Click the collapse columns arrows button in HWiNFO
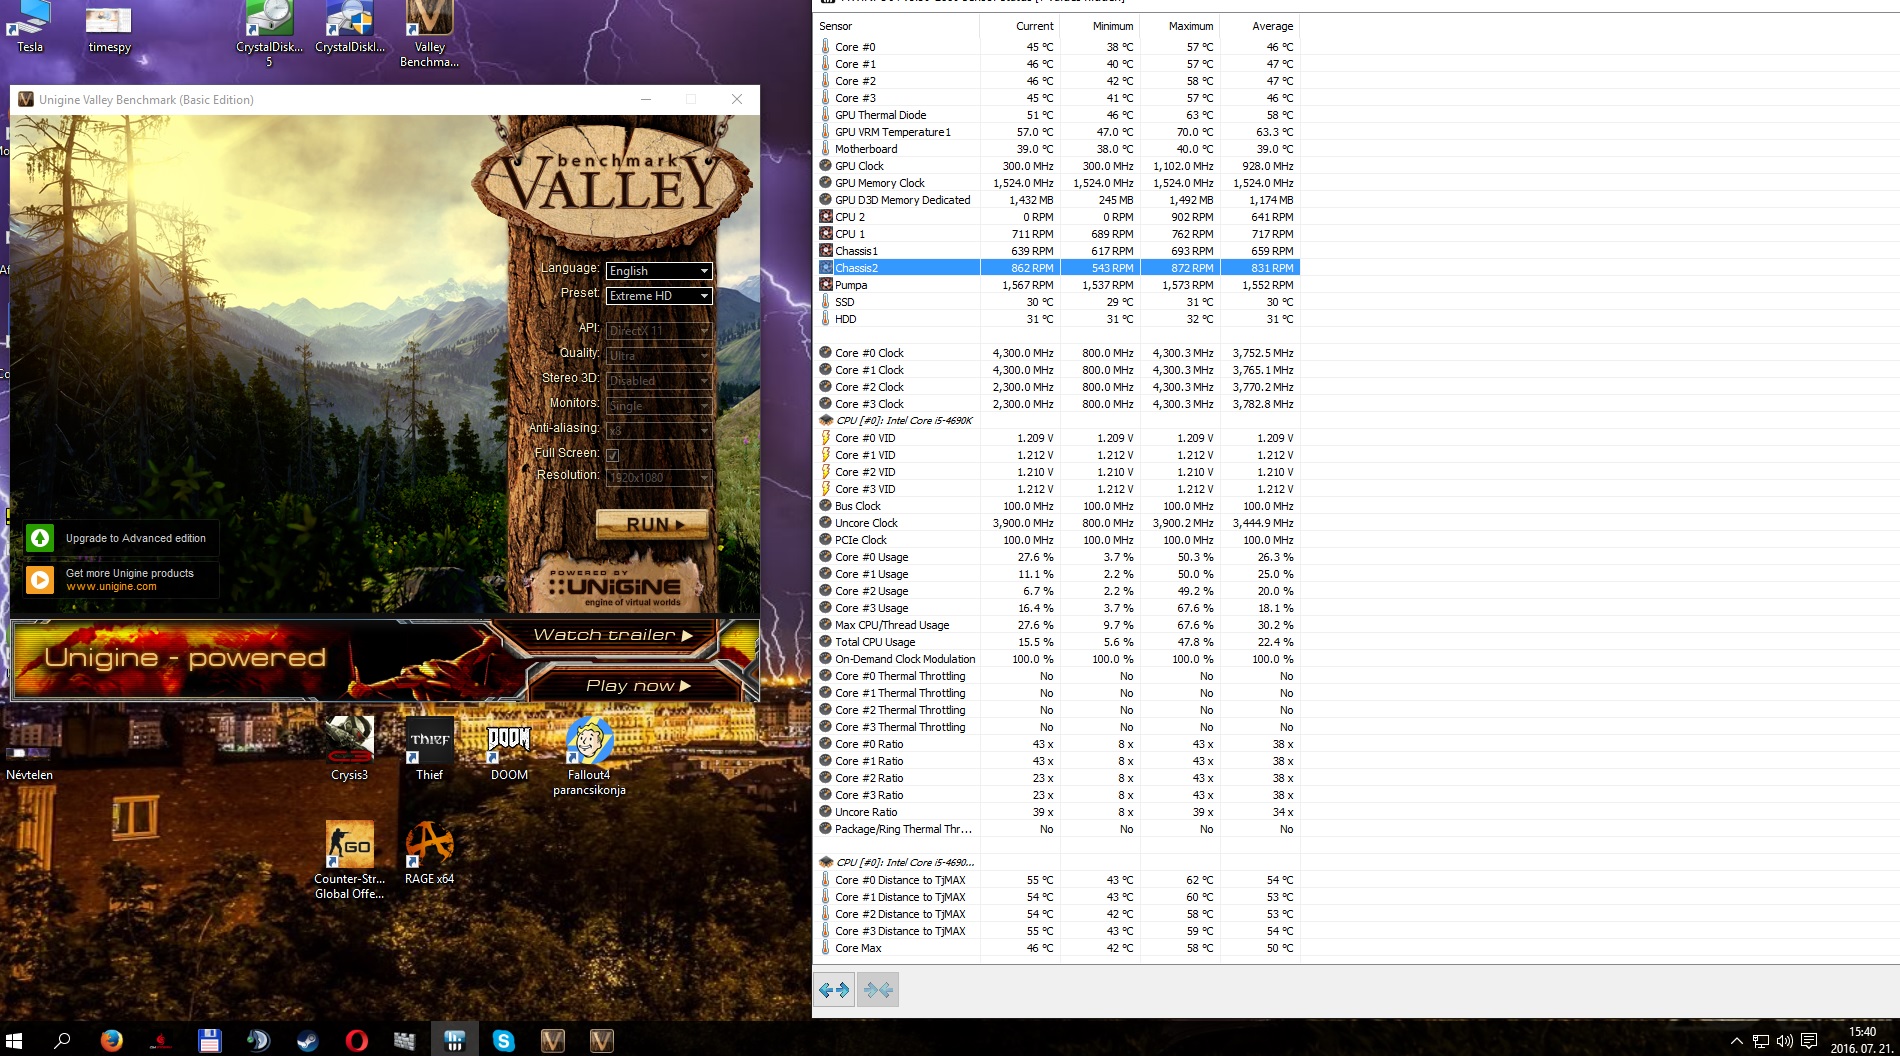Image resolution: width=1900 pixels, height=1056 pixels. [x=878, y=990]
